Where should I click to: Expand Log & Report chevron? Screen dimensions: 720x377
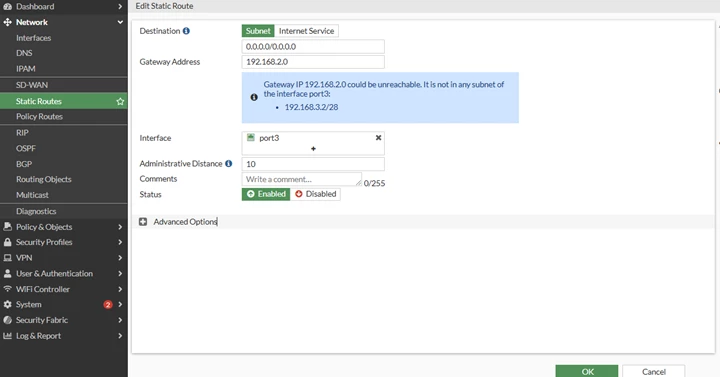(120, 336)
